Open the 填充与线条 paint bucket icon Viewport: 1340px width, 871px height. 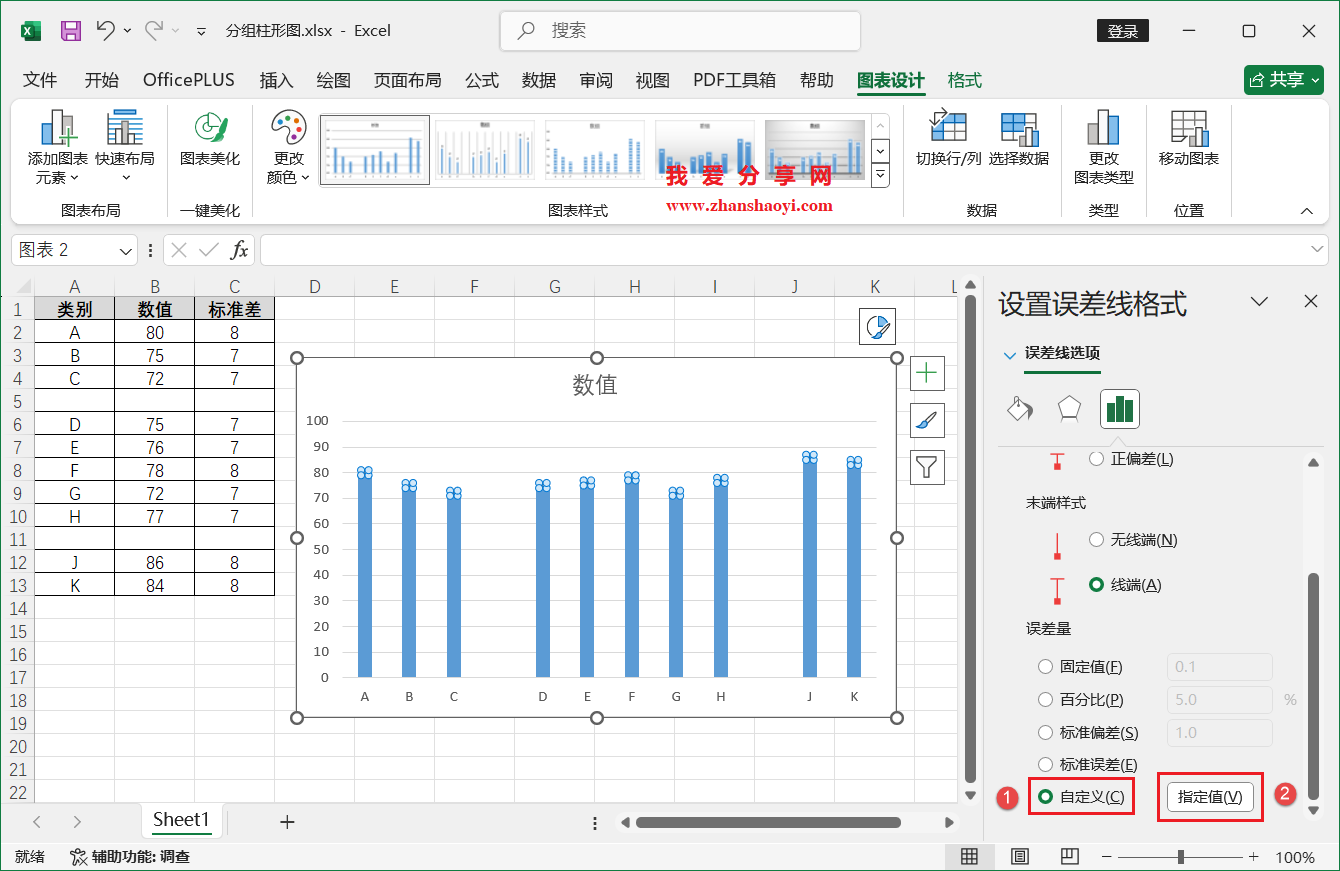pos(1021,408)
